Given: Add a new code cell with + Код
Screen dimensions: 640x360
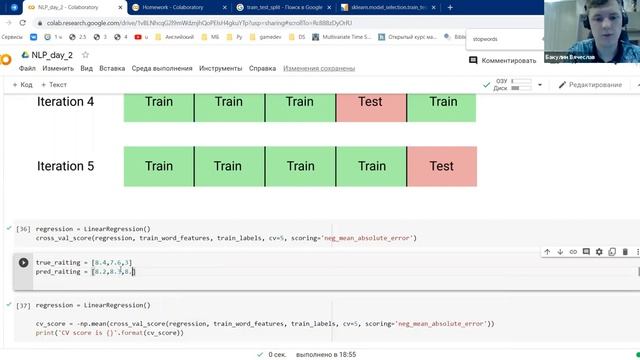Looking at the screenshot, I should (x=22, y=84).
